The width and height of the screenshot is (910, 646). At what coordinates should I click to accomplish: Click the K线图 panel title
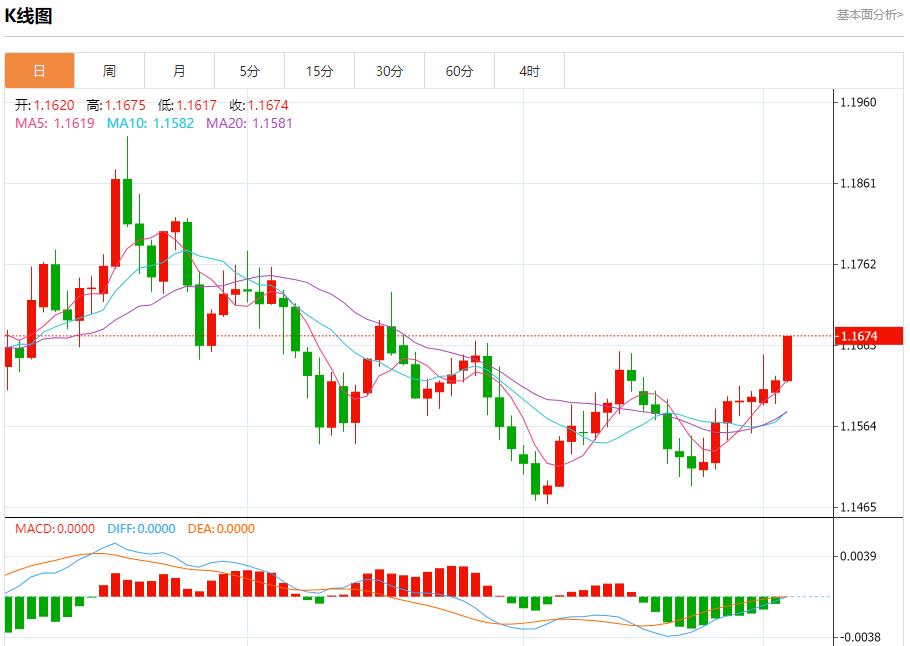click(x=29, y=16)
